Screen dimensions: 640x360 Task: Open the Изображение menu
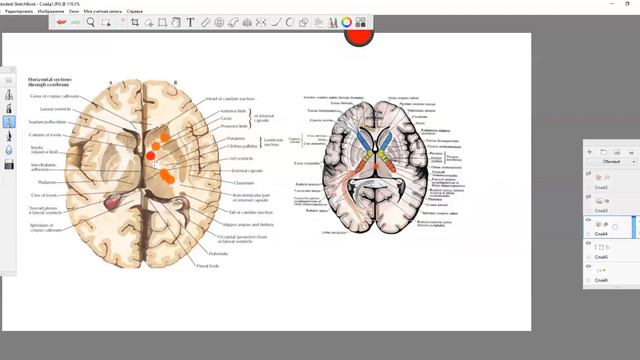pos(51,11)
